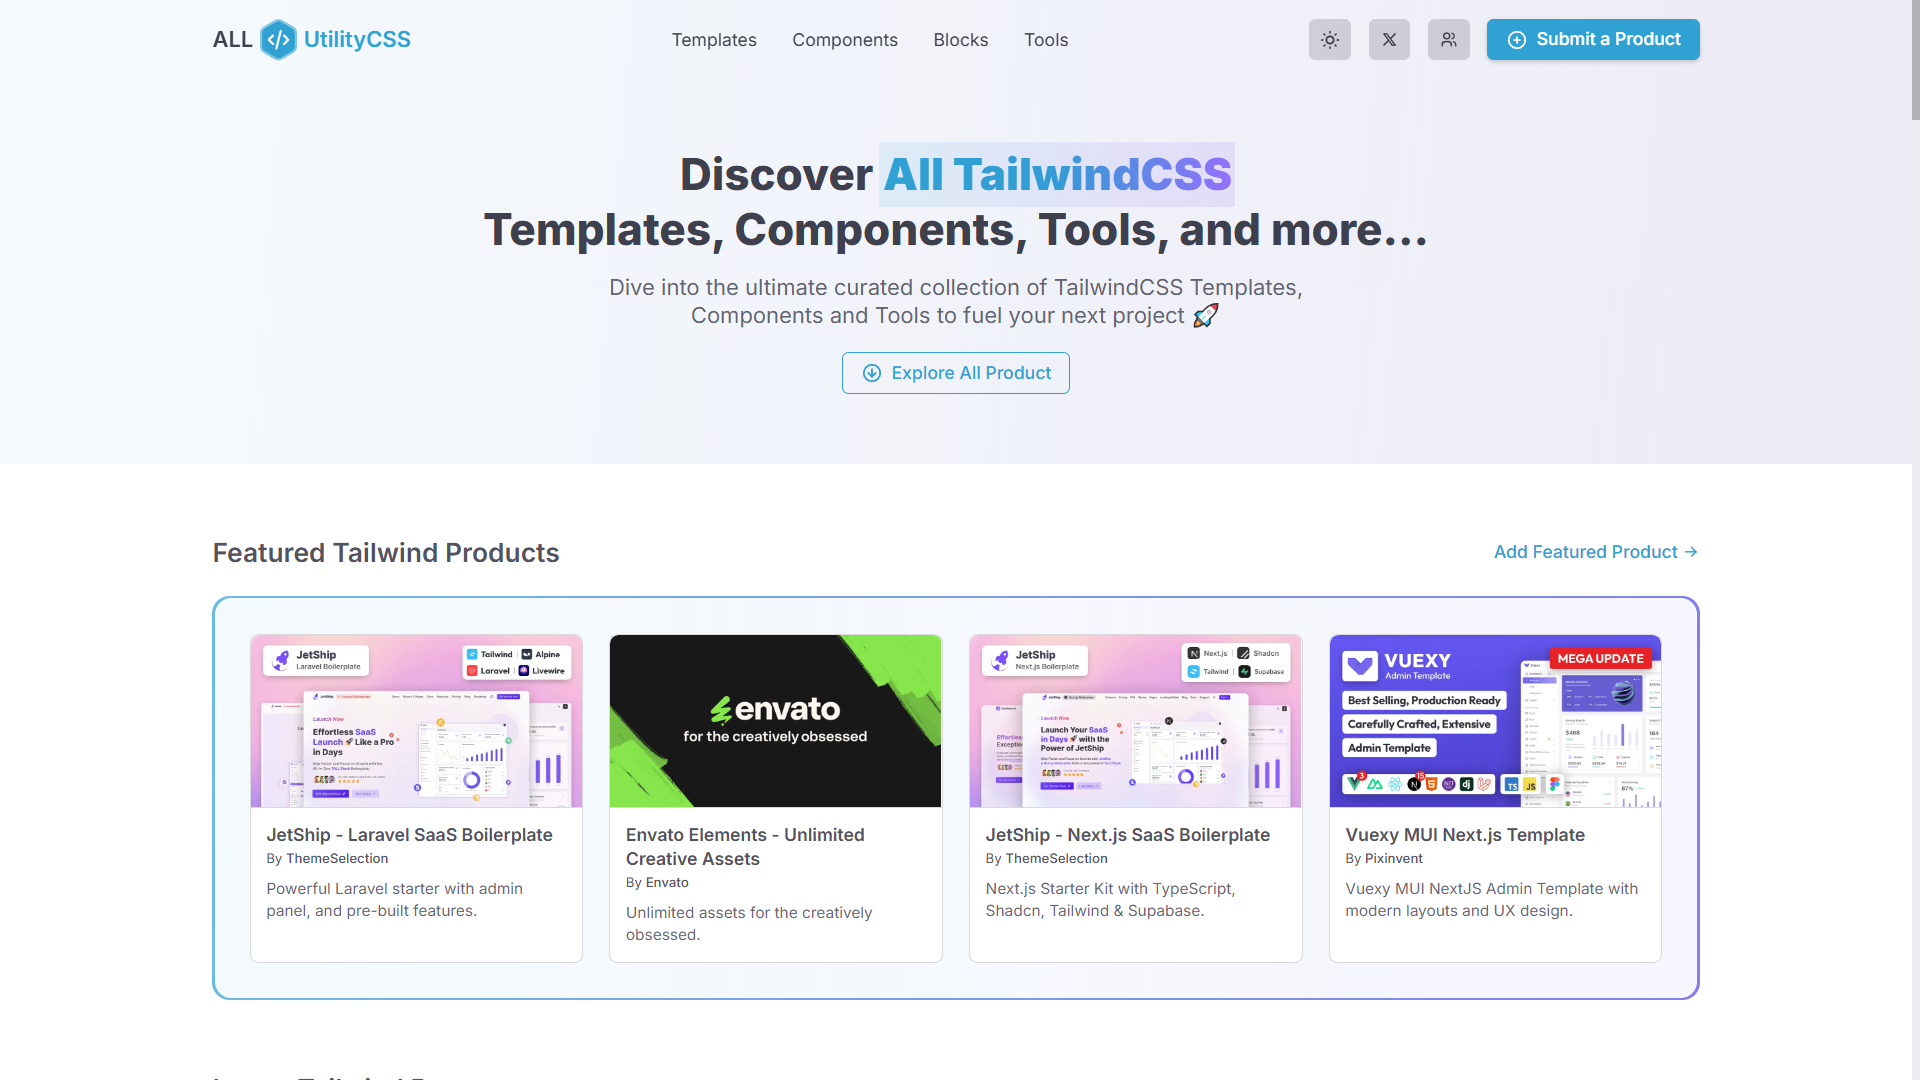Click ThemeSelection author on Laravel Boilerplate card
This screenshot has height=1080, width=1920.
[x=337, y=859]
